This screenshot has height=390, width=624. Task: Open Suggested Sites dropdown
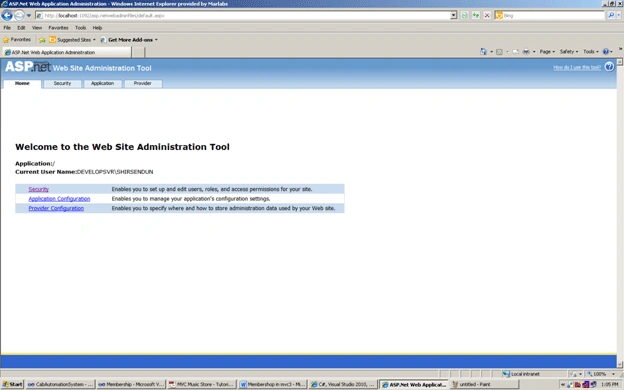coord(72,40)
